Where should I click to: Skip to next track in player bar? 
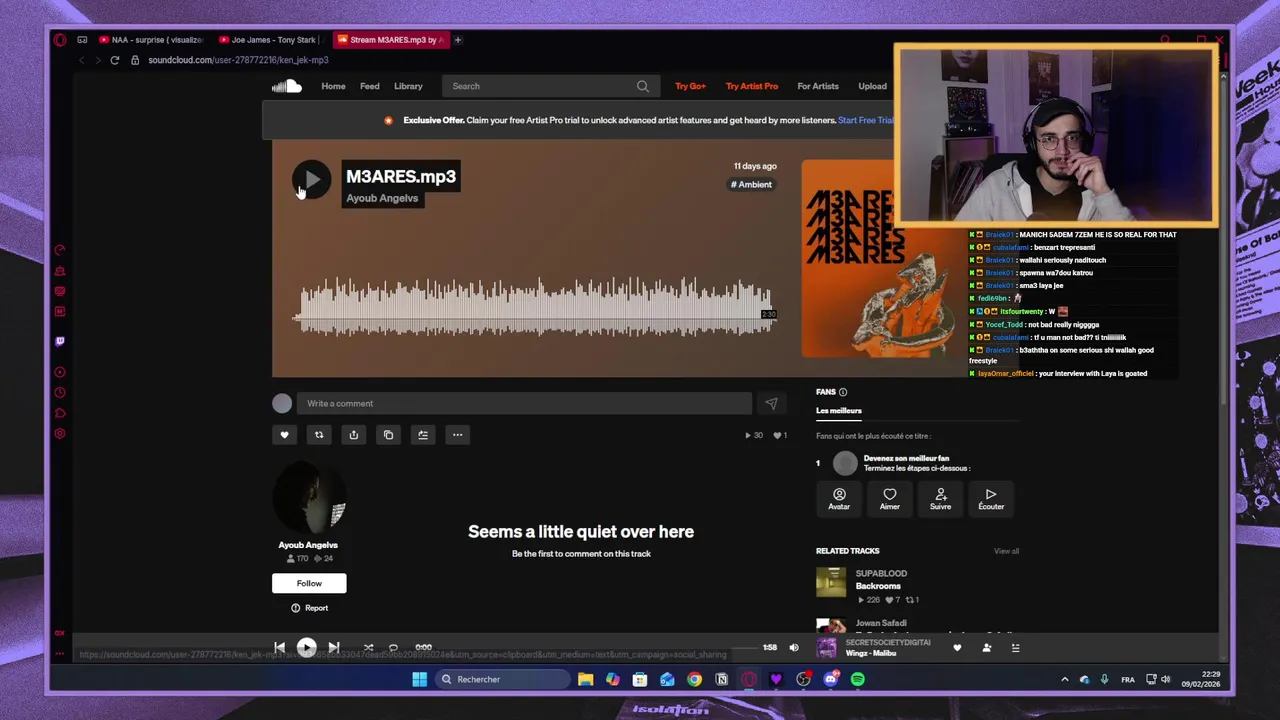pyautogui.click(x=334, y=648)
